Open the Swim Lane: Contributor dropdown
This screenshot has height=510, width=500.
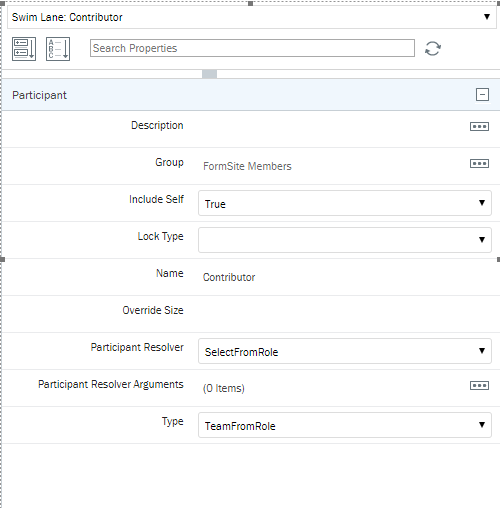(252, 17)
